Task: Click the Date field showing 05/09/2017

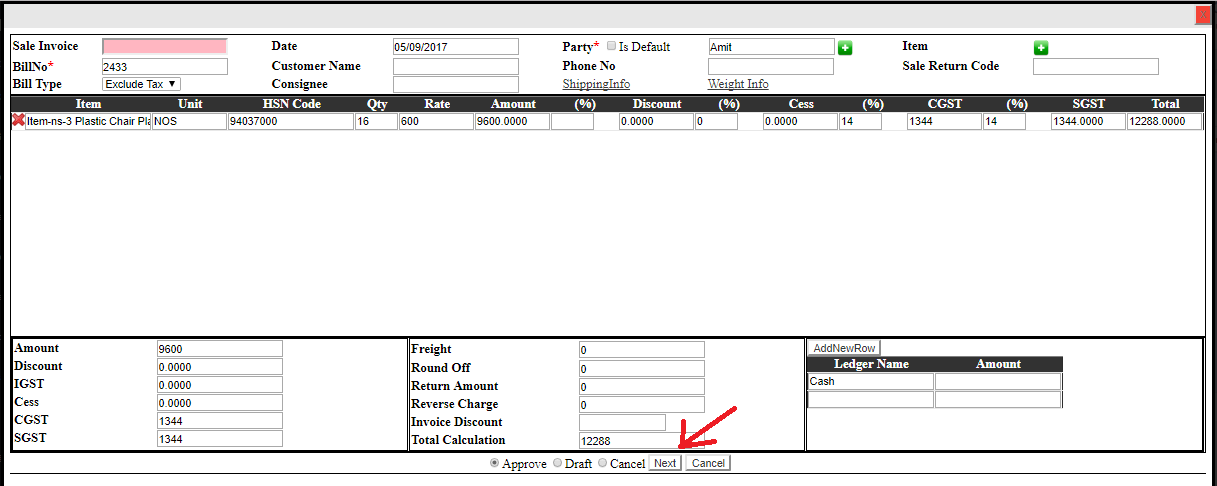Action: tap(455, 46)
